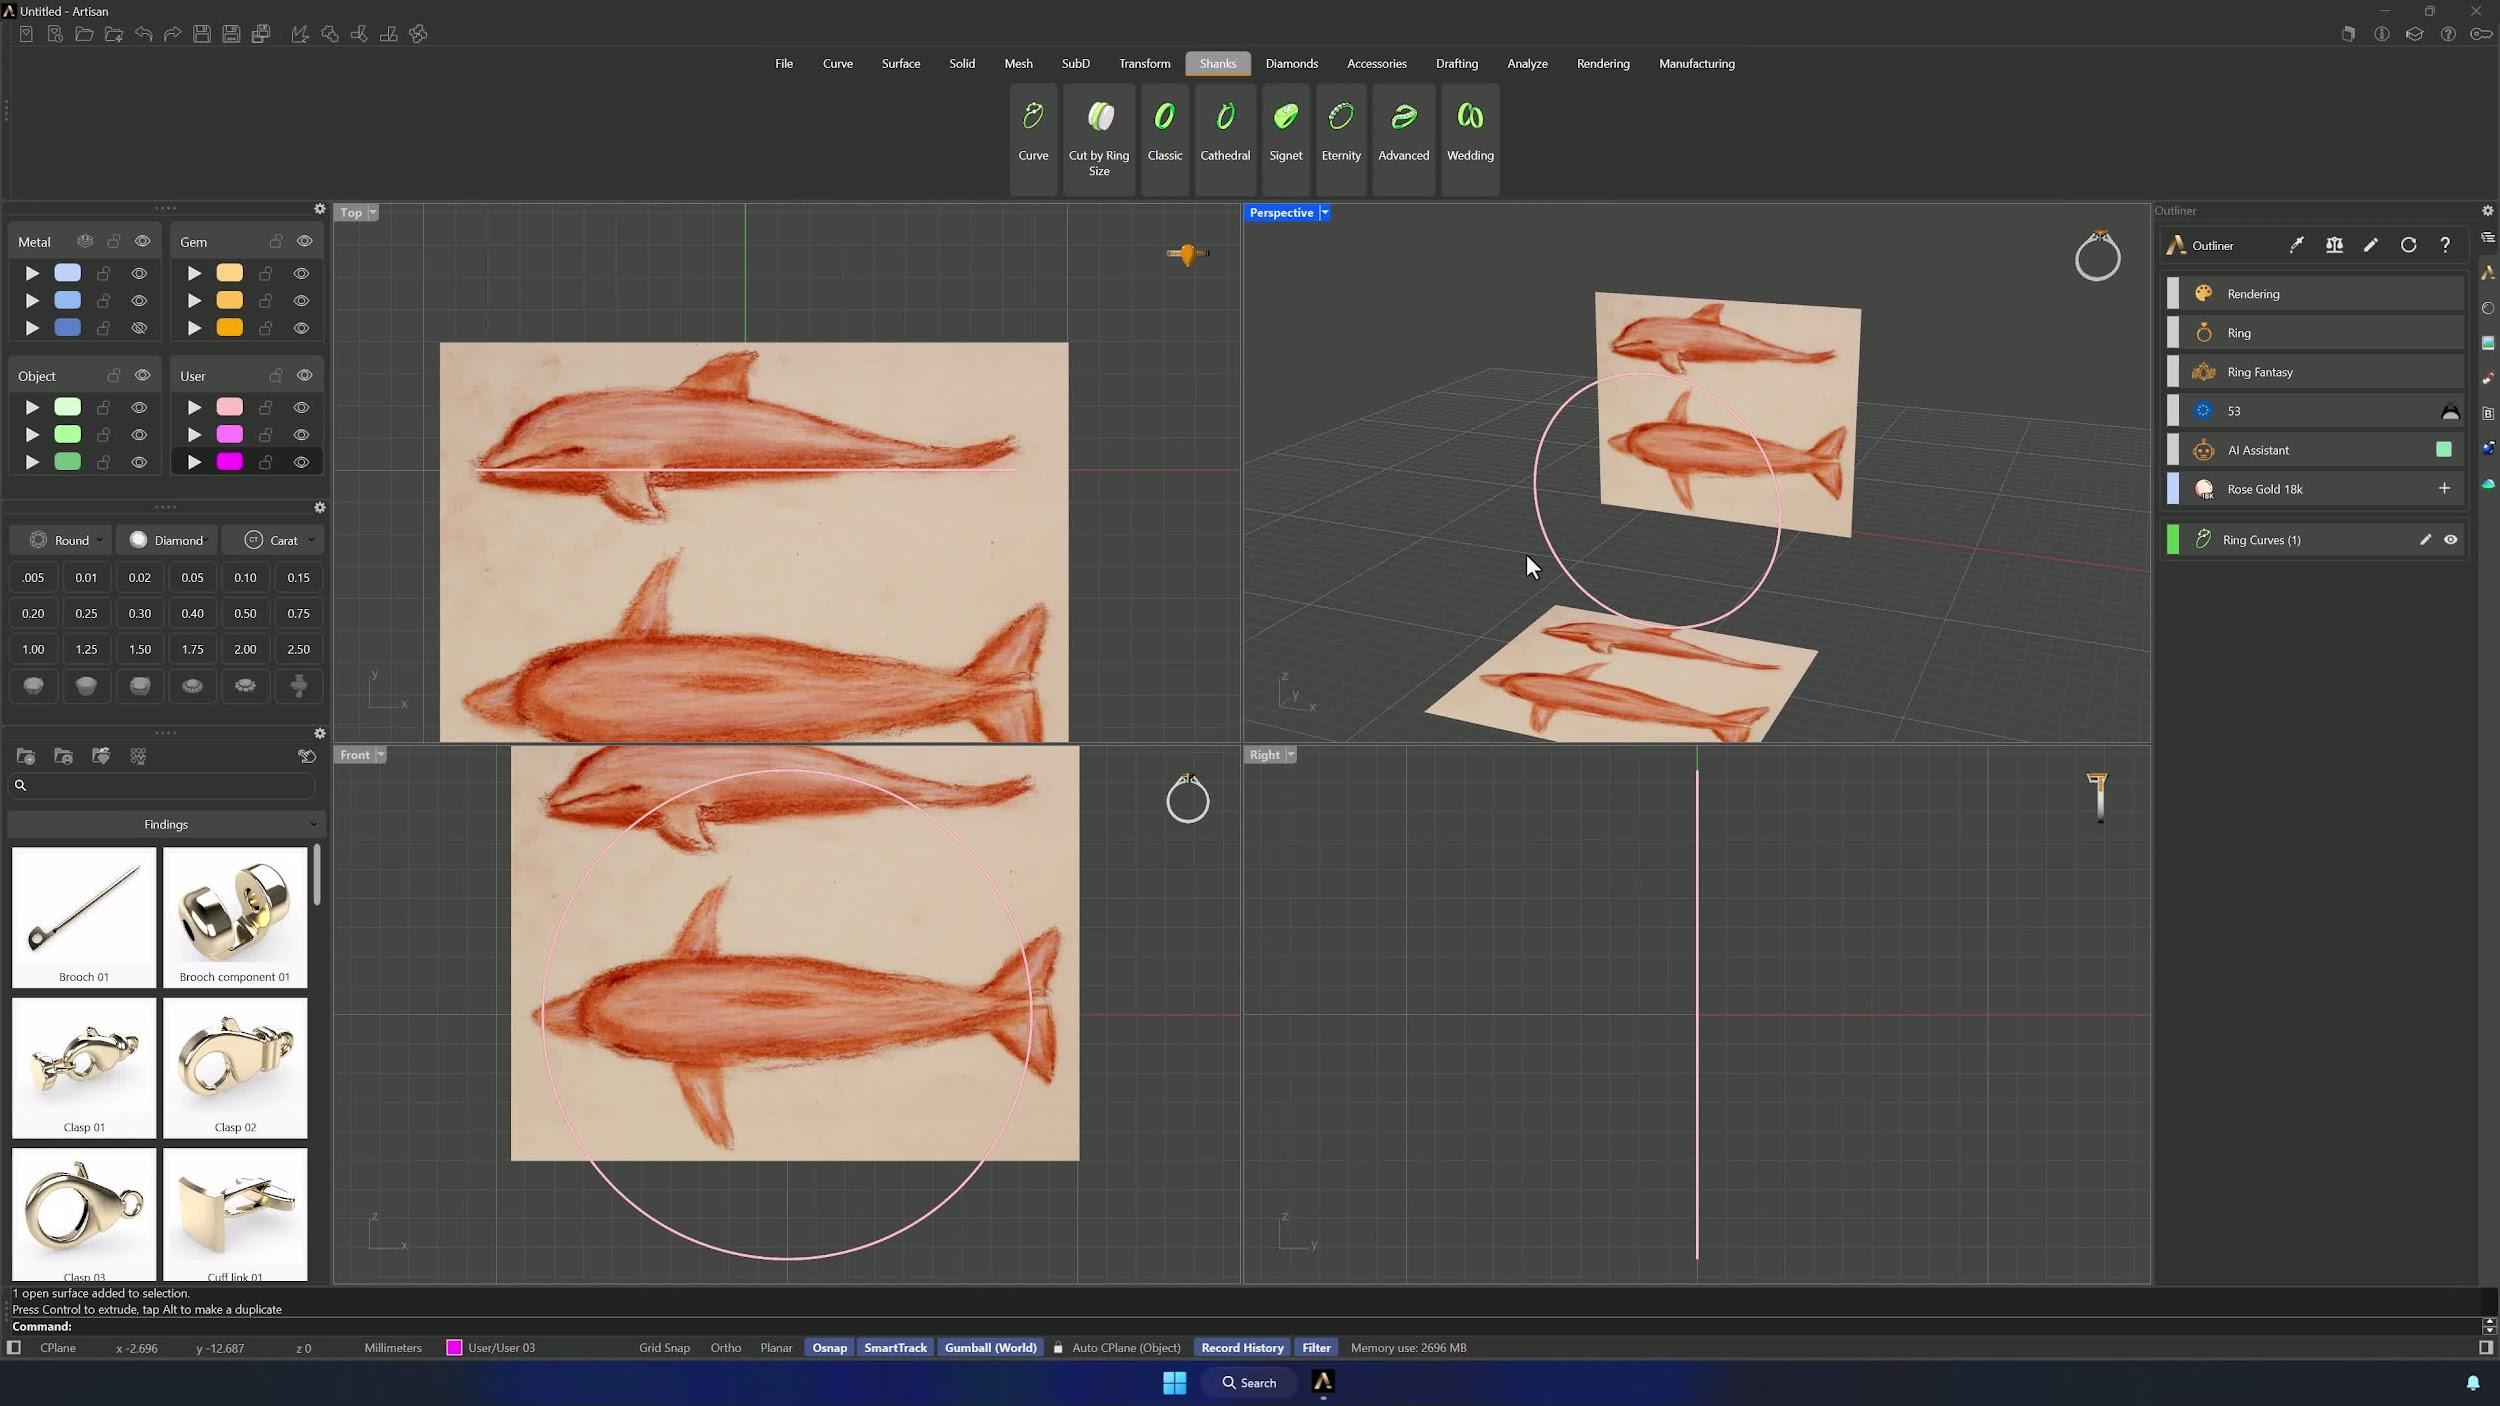Click the Filter button in status bar
Viewport: 2500px width, 1406px height.
click(x=1316, y=1348)
